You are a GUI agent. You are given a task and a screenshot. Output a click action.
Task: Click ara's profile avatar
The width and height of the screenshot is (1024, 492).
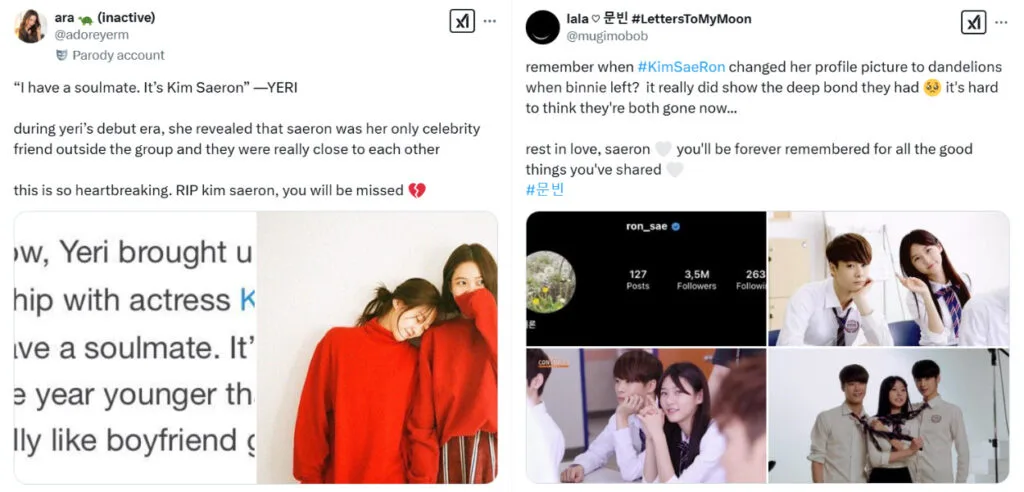tap(31, 27)
